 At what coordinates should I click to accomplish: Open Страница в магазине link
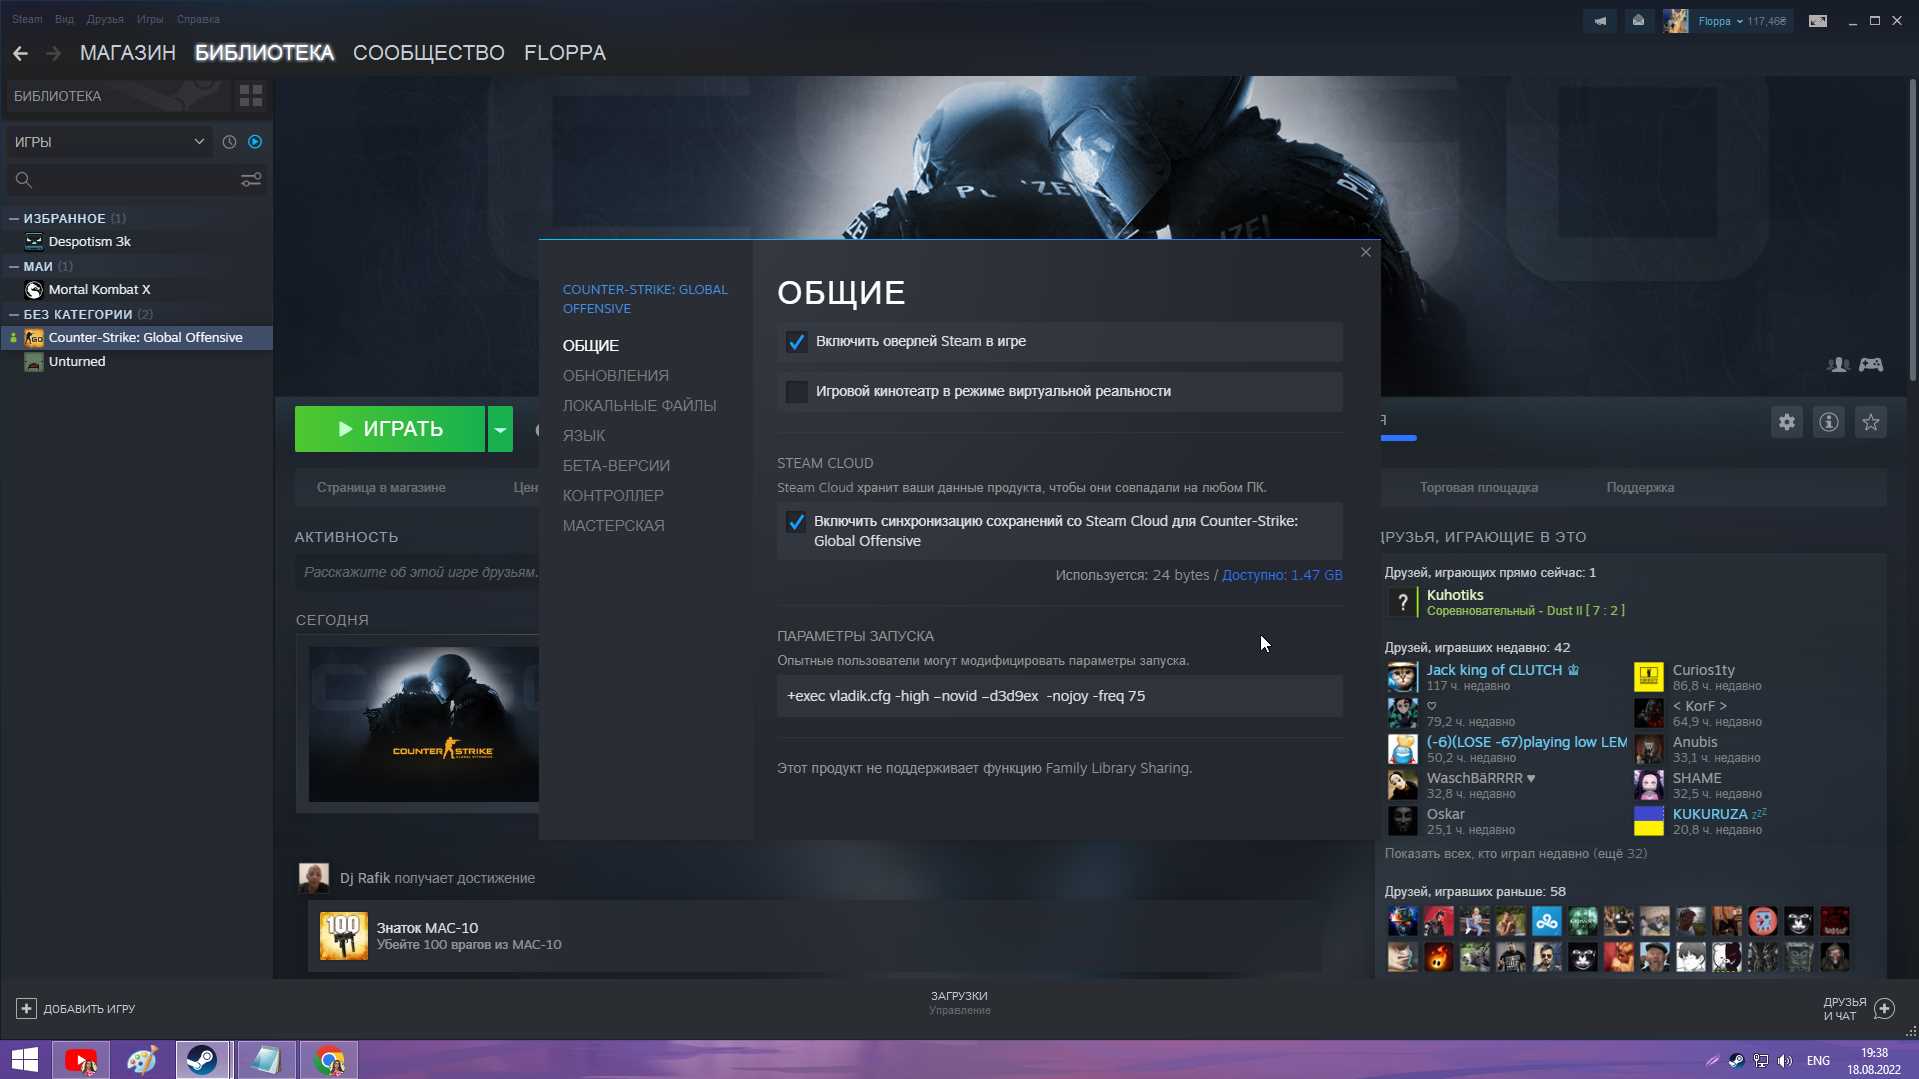pyautogui.click(x=381, y=488)
